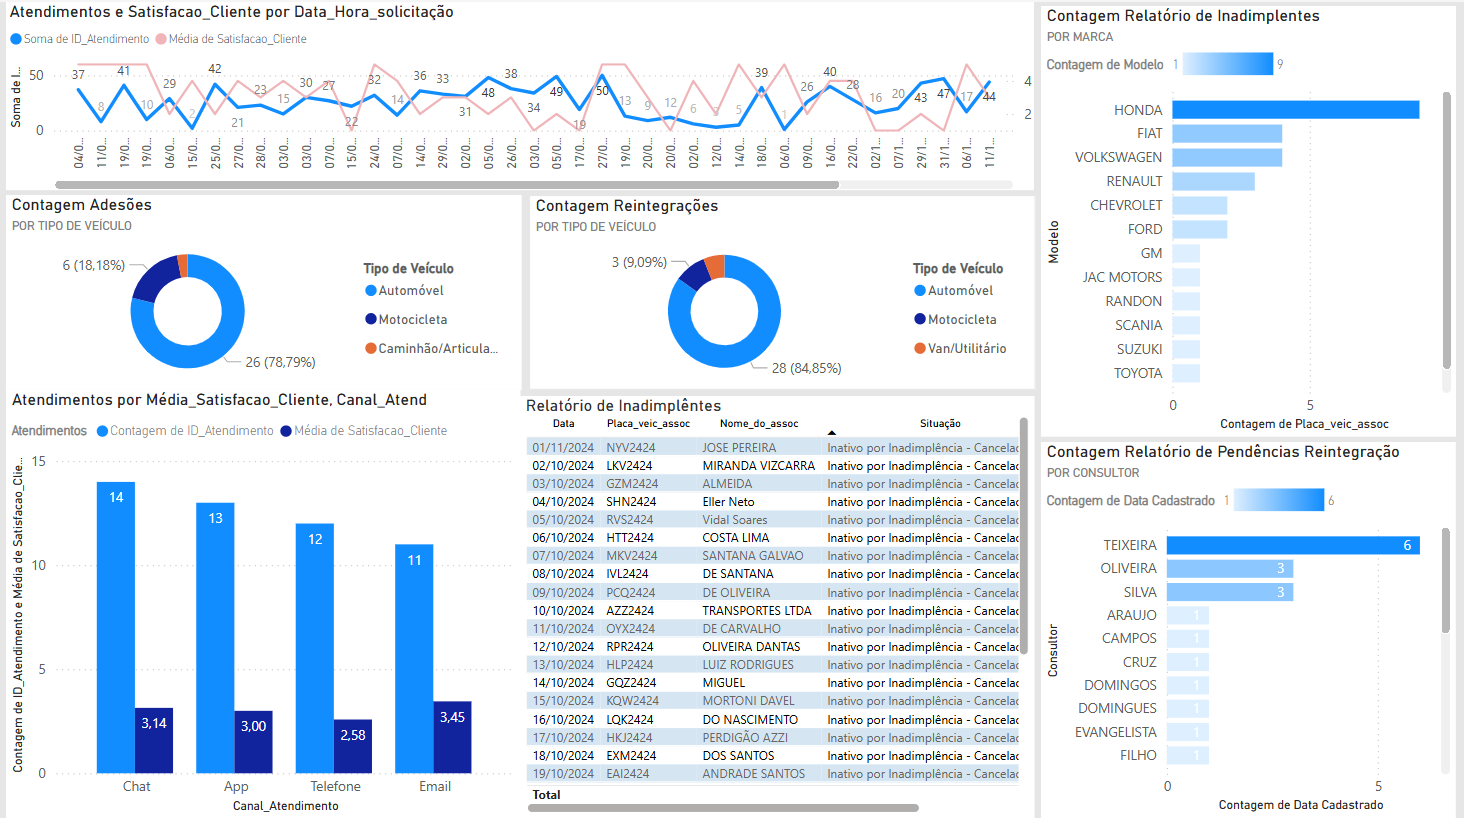Image resolution: width=1464 pixels, height=818 pixels.
Task: Click horizontal scrollbar below Inadimplentes table
Action: point(723,808)
